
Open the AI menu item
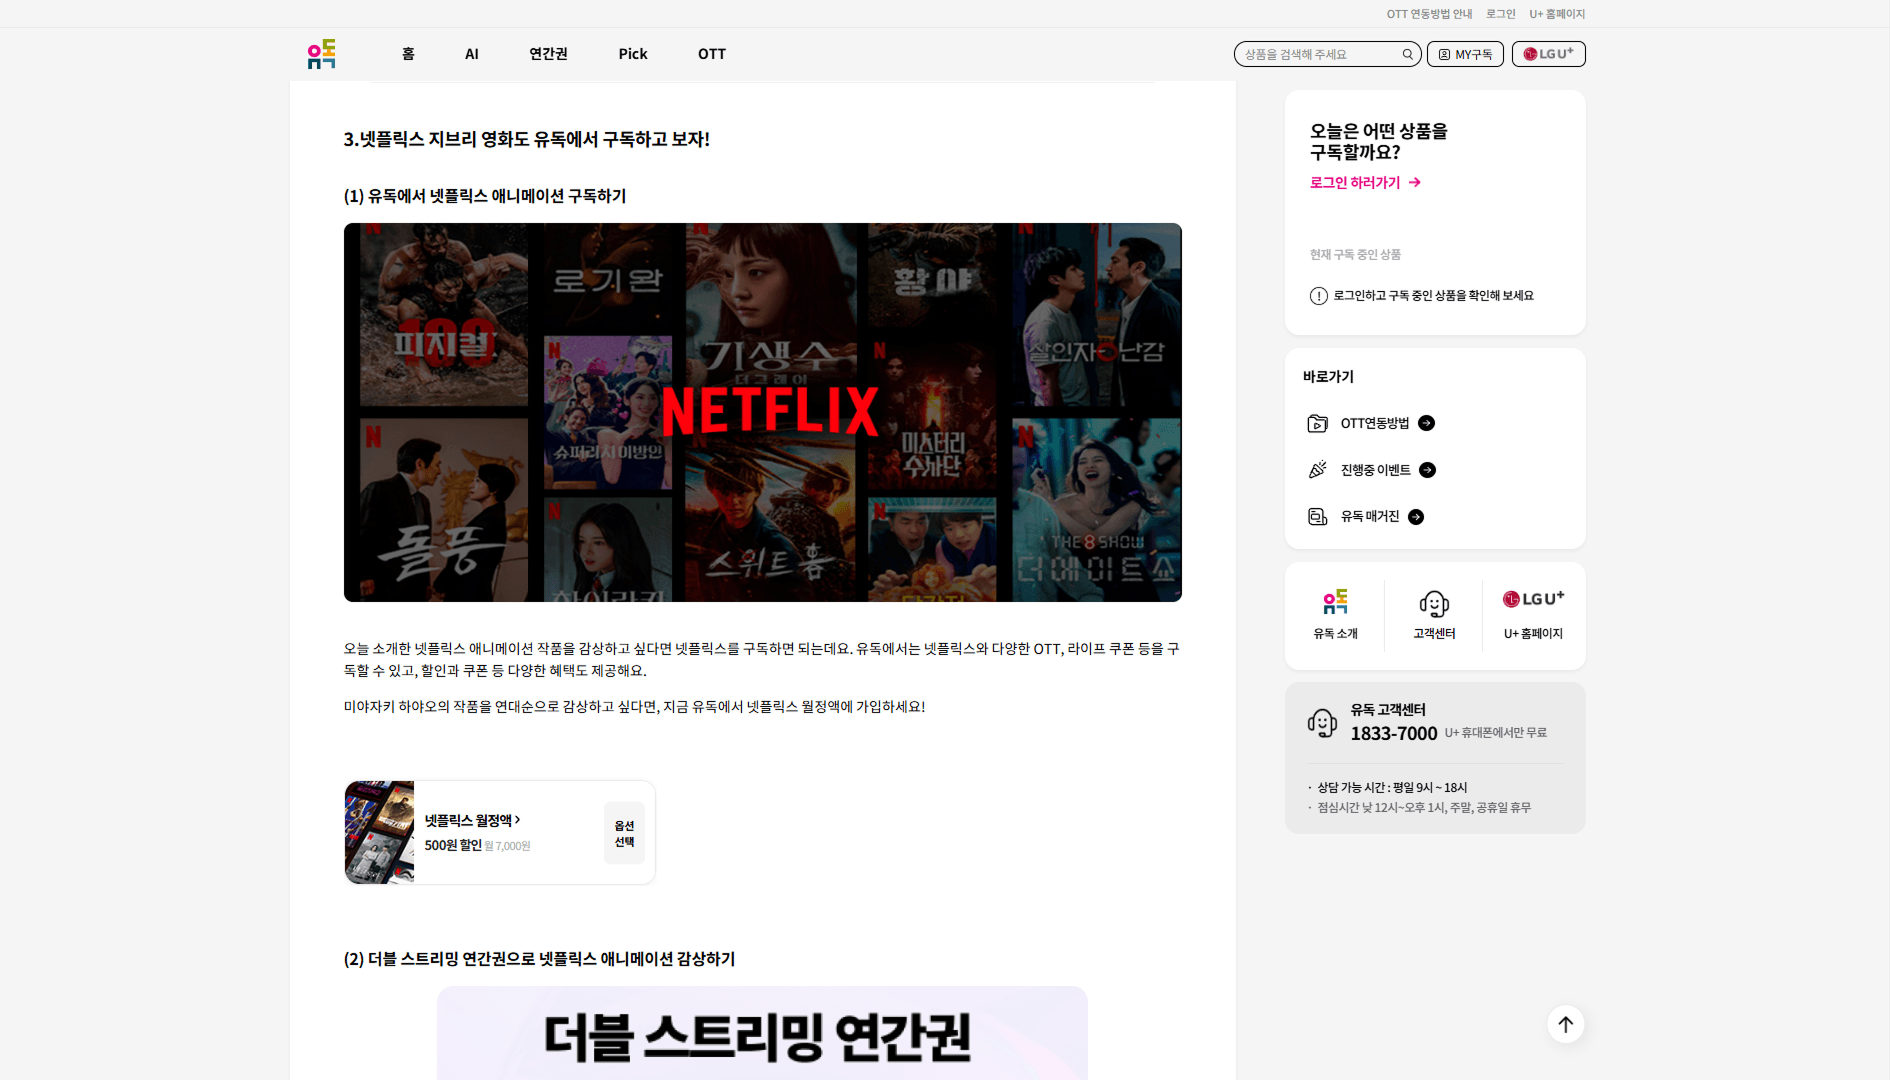click(472, 54)
